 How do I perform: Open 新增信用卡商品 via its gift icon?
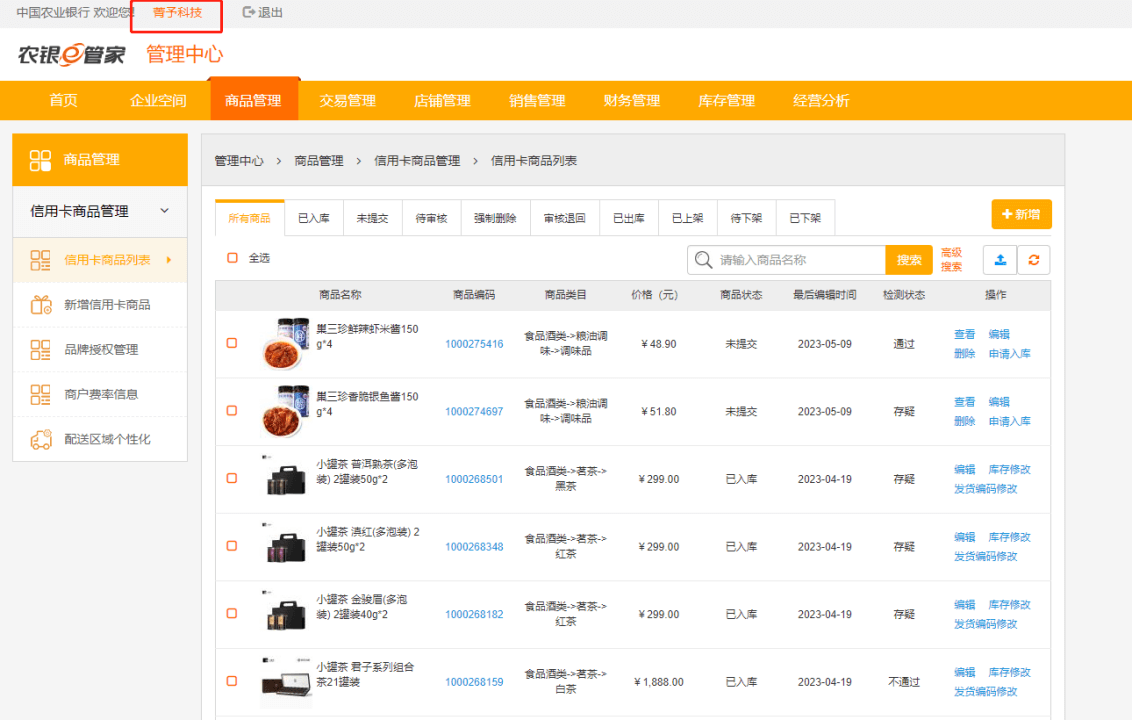40,305
